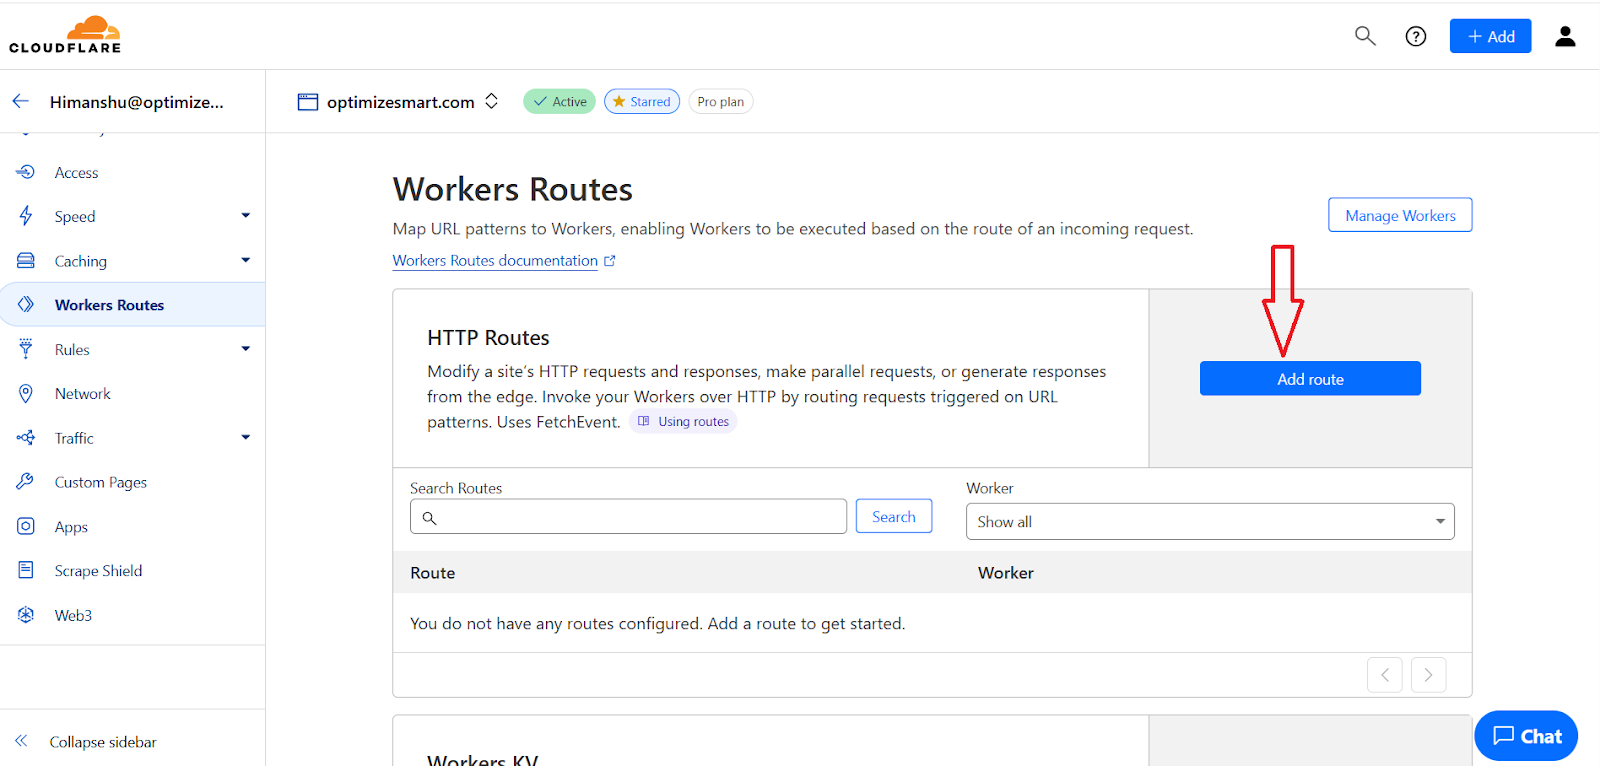Click the Pro plan badge
Image resolution: width=1600 pixels, height=766 pixels.
pyautogui.click(x=720, y=101)
